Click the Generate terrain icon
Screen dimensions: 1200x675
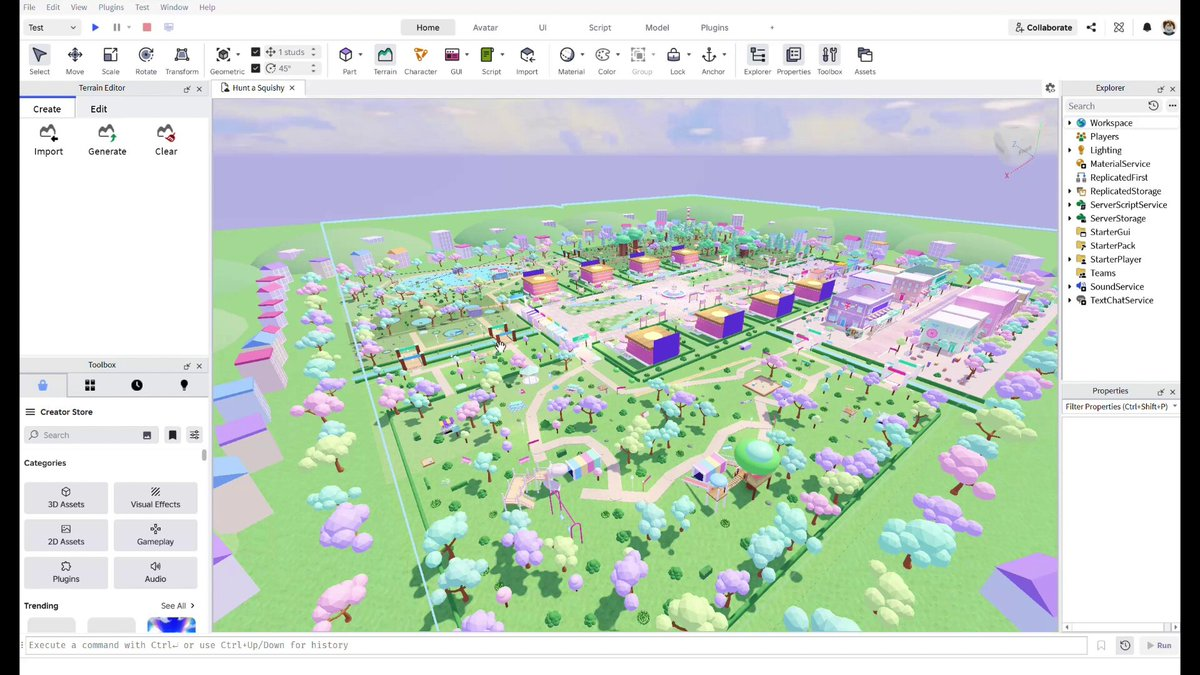(107, 139)
